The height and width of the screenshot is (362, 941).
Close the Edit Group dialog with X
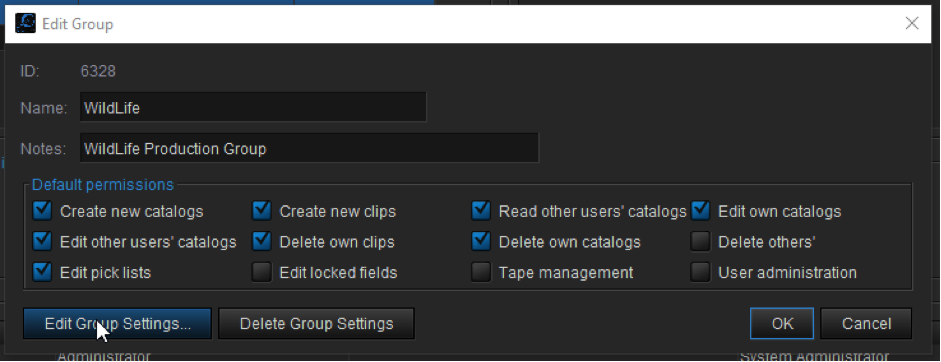[912, 23]
